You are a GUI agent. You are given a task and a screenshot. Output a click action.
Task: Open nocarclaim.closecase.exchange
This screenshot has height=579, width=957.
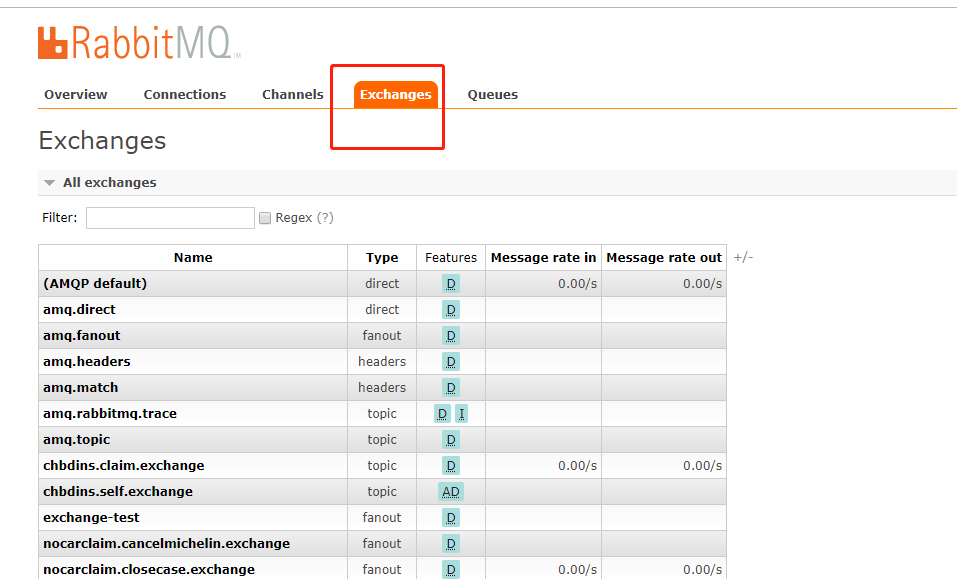pos(149,569)
